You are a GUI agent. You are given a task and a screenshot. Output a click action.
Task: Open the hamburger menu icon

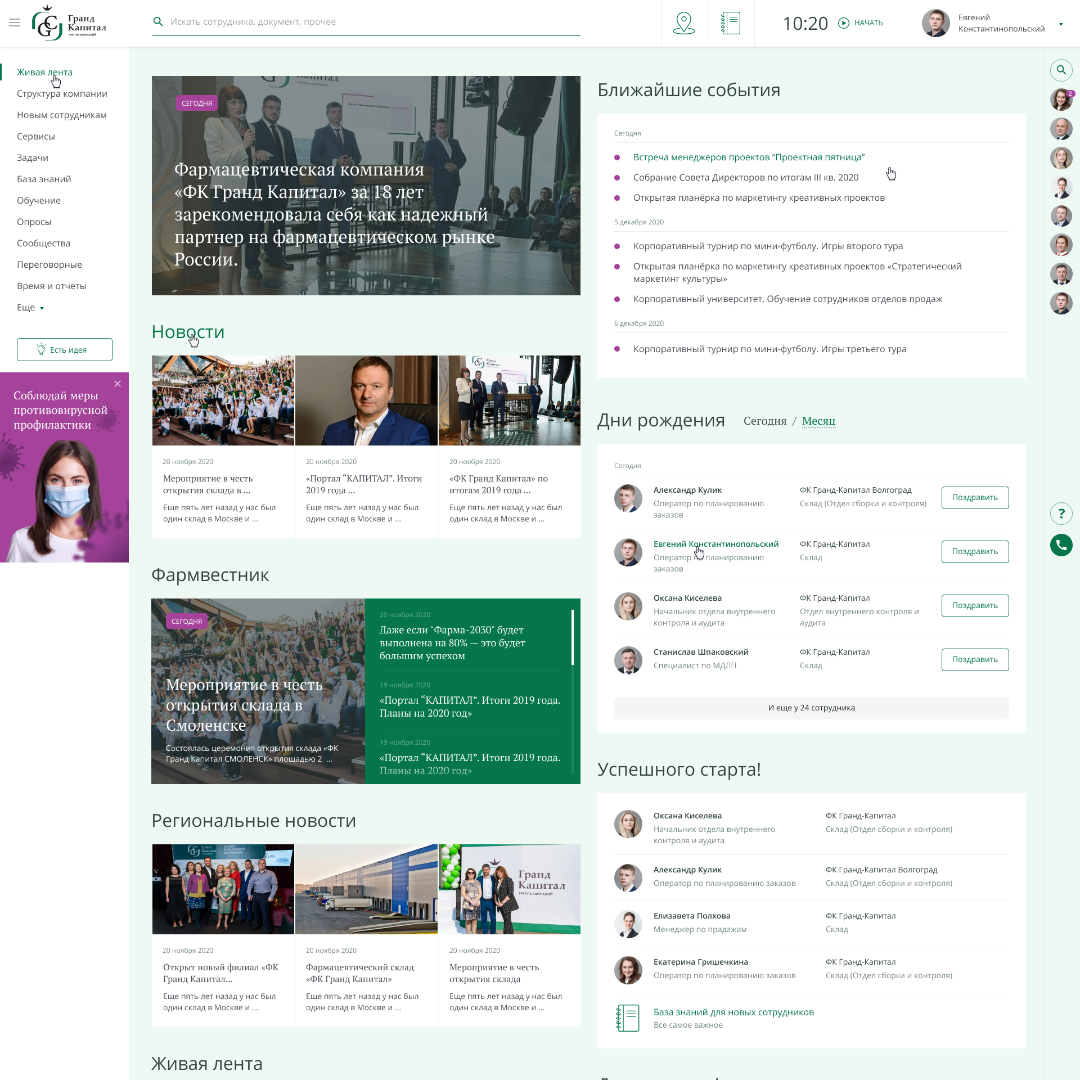coord(14,23)
